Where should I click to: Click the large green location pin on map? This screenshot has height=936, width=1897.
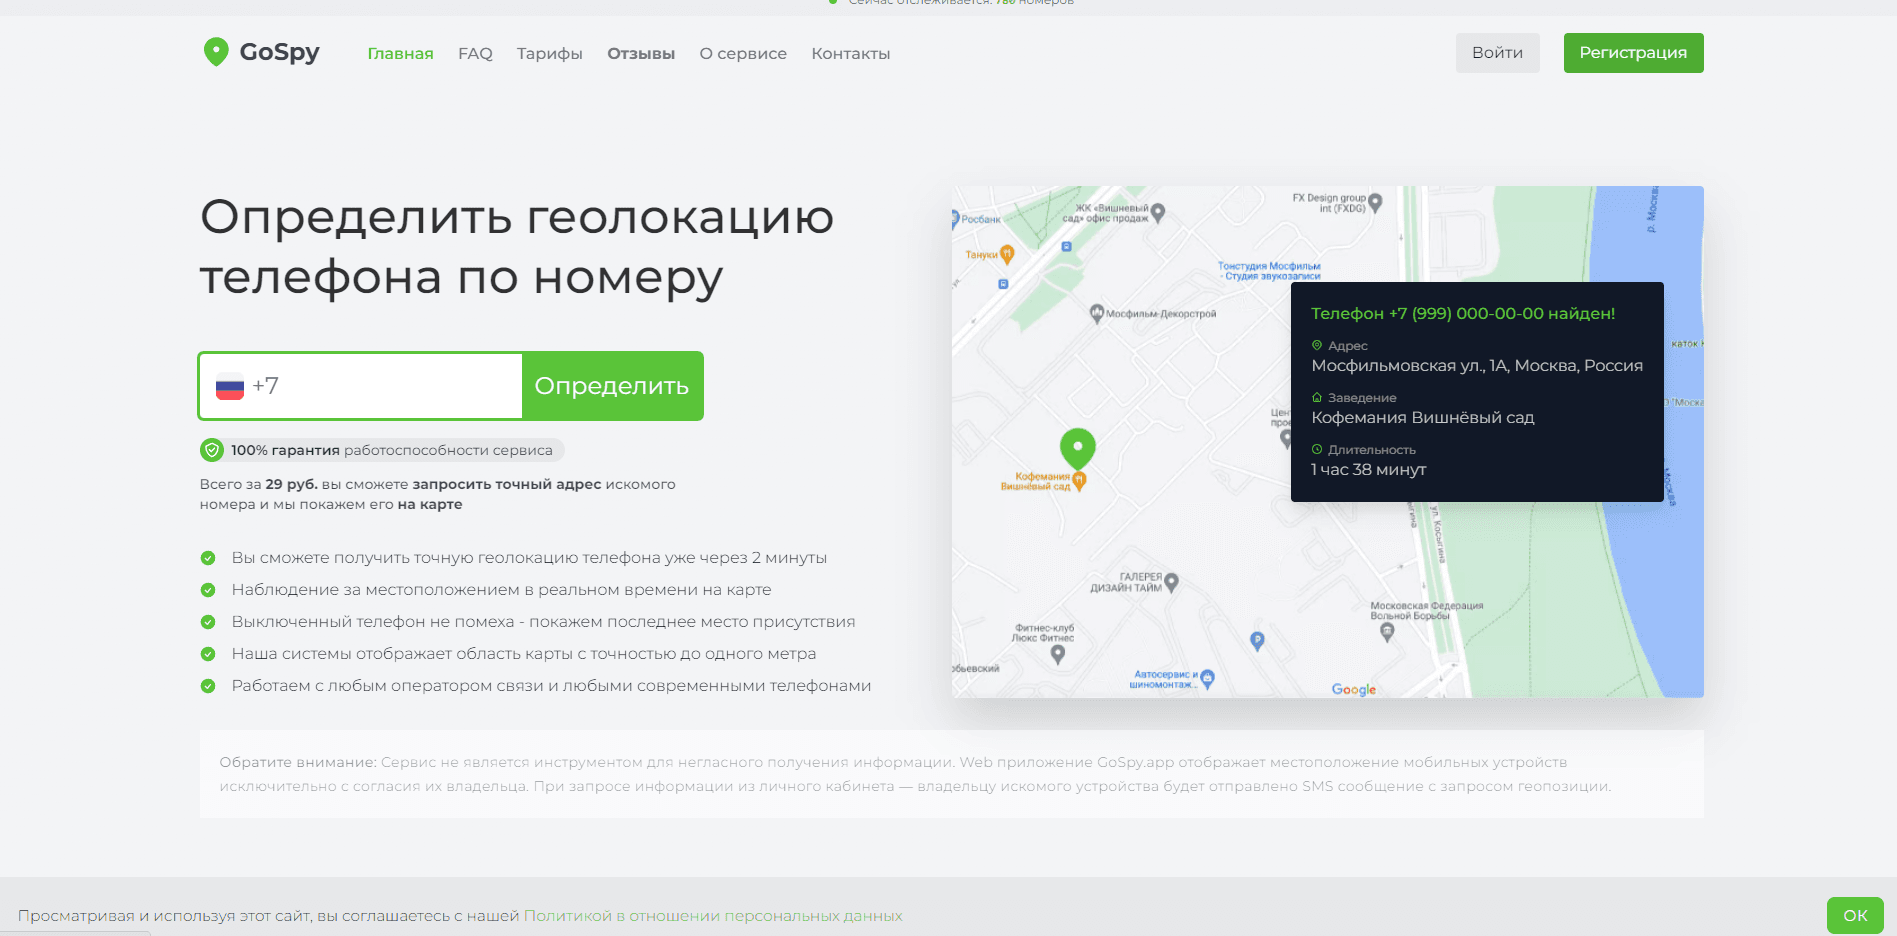click(x=1077, y=448)
